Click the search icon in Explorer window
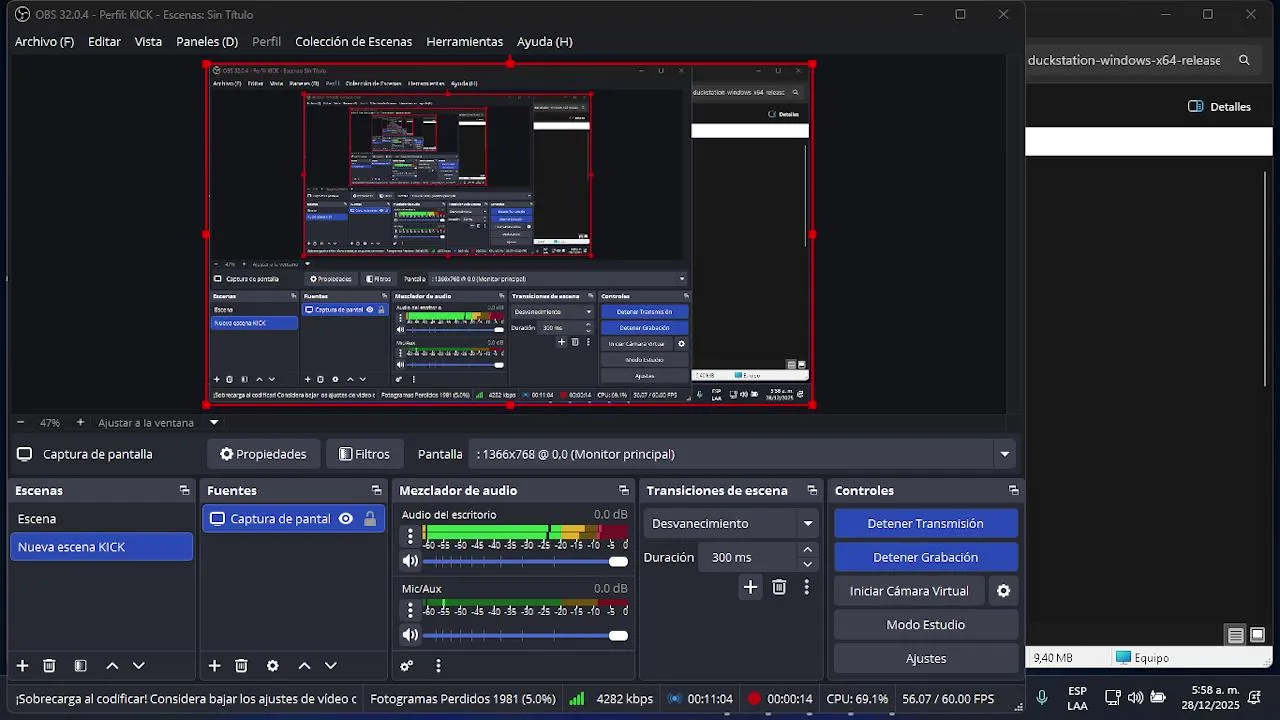The height and width of the screenshot is (720, 1280). coord(1244,60)
